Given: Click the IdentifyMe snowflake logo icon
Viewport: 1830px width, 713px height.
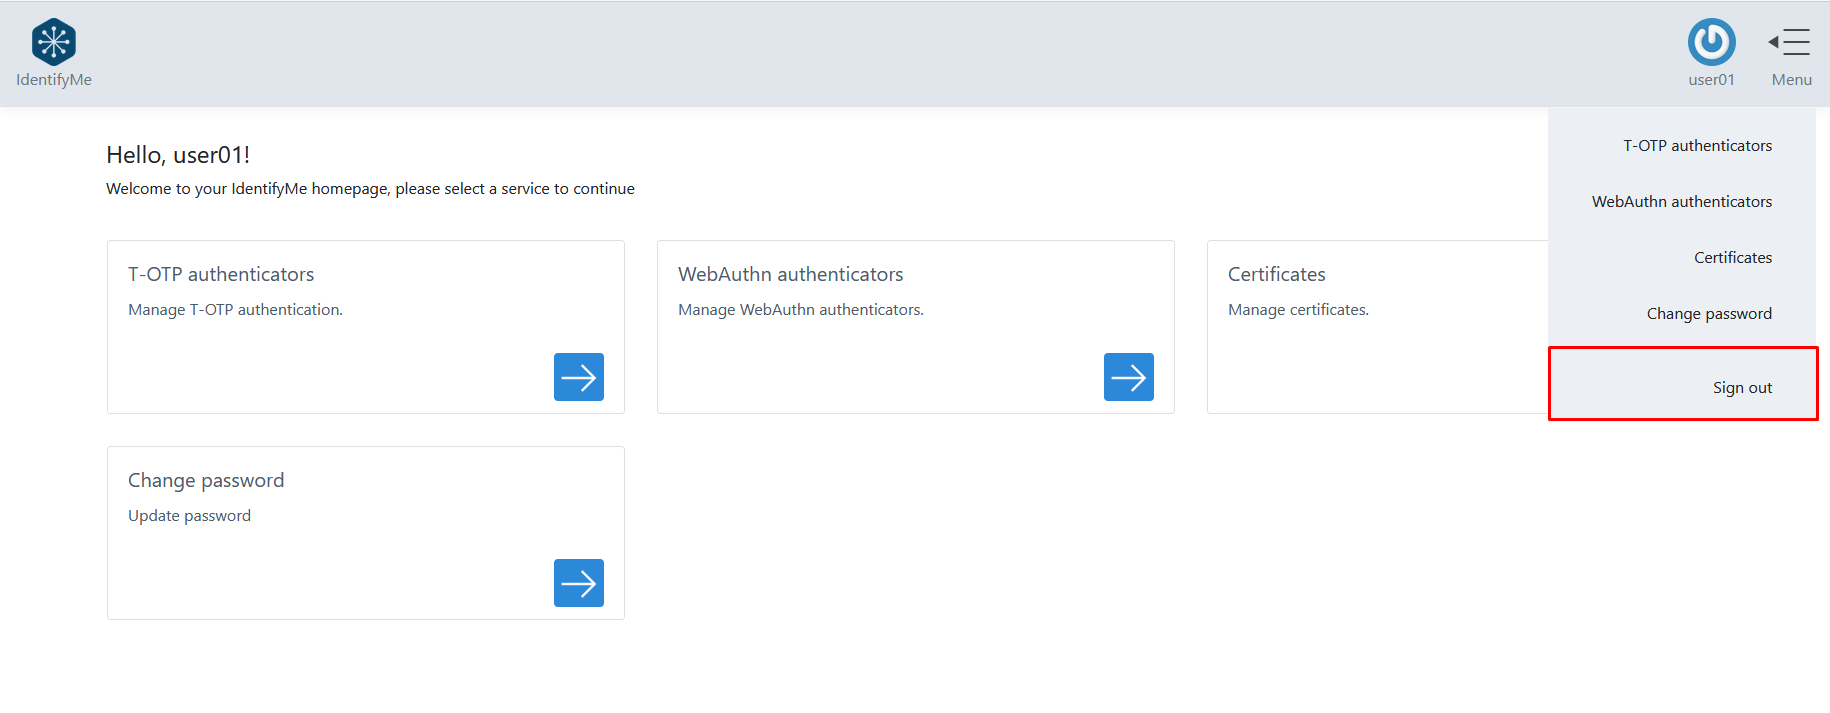Looking at the screenshot, I should (54, 42).
